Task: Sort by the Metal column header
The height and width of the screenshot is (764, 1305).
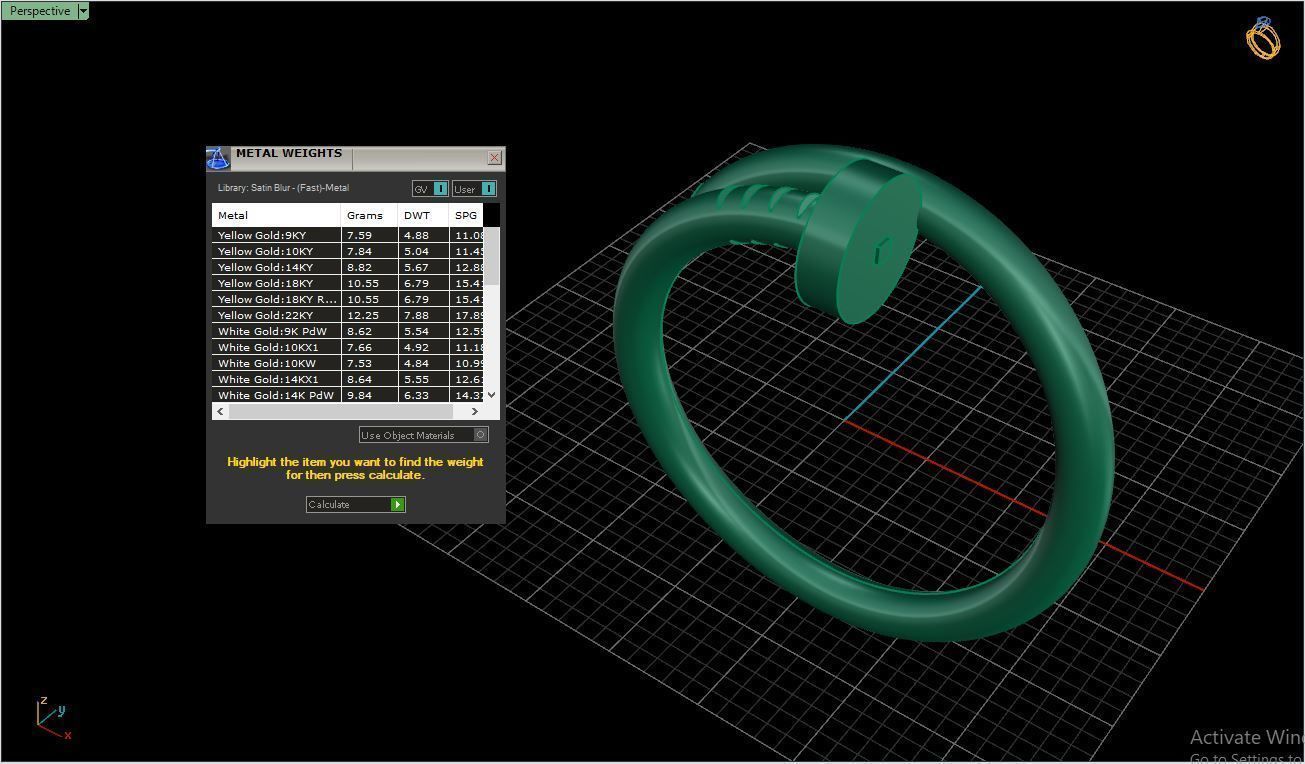Action: tap(277, 215)
